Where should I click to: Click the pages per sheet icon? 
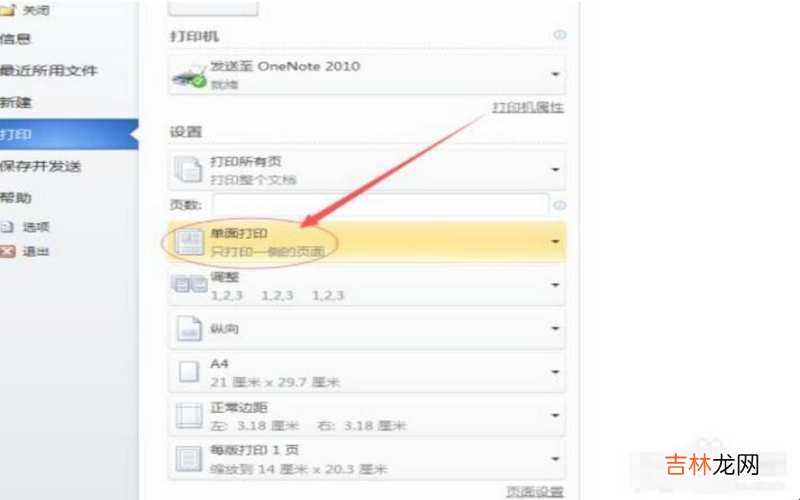pos(189,459)
